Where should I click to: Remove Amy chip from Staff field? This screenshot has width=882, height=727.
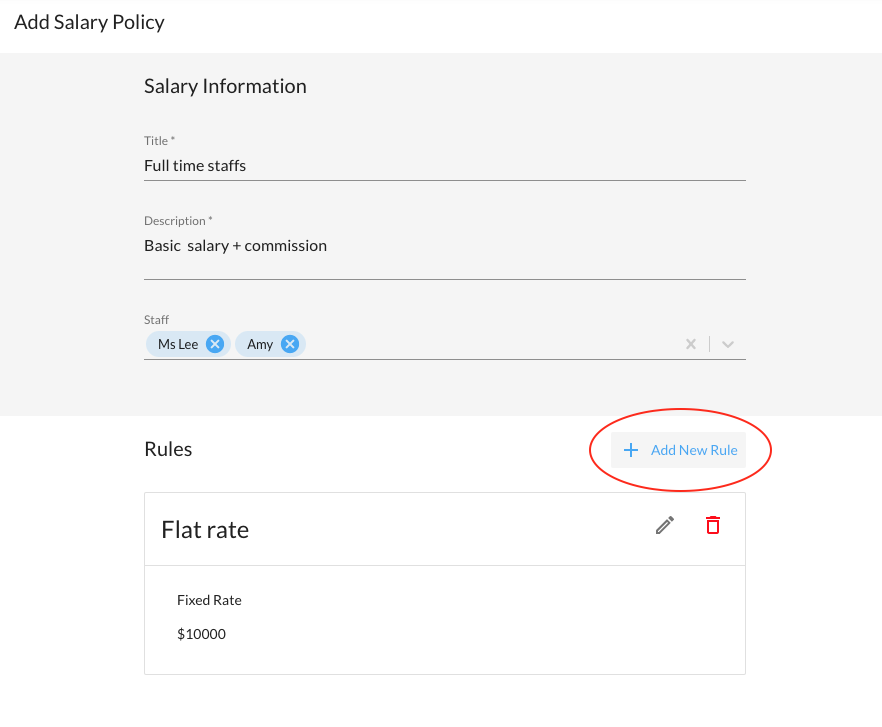point(290,344)
